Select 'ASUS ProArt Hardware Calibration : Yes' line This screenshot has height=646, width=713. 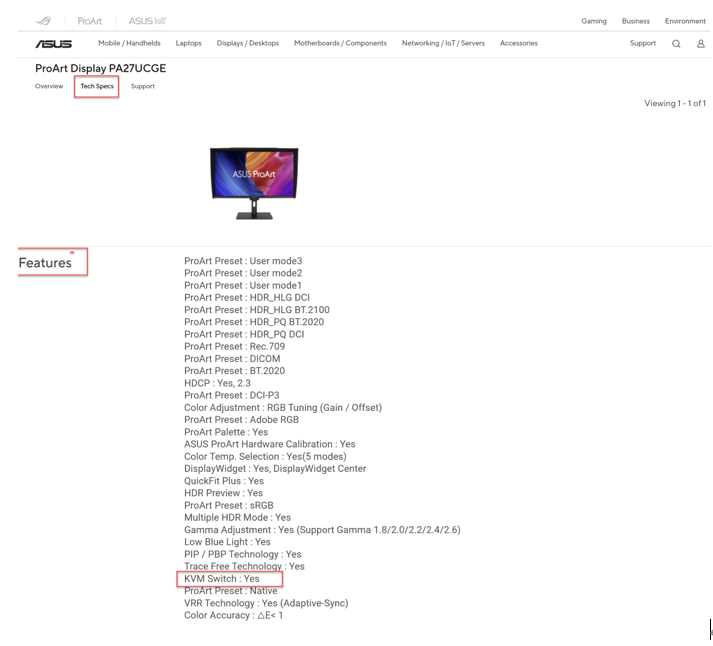click(270, 444)
